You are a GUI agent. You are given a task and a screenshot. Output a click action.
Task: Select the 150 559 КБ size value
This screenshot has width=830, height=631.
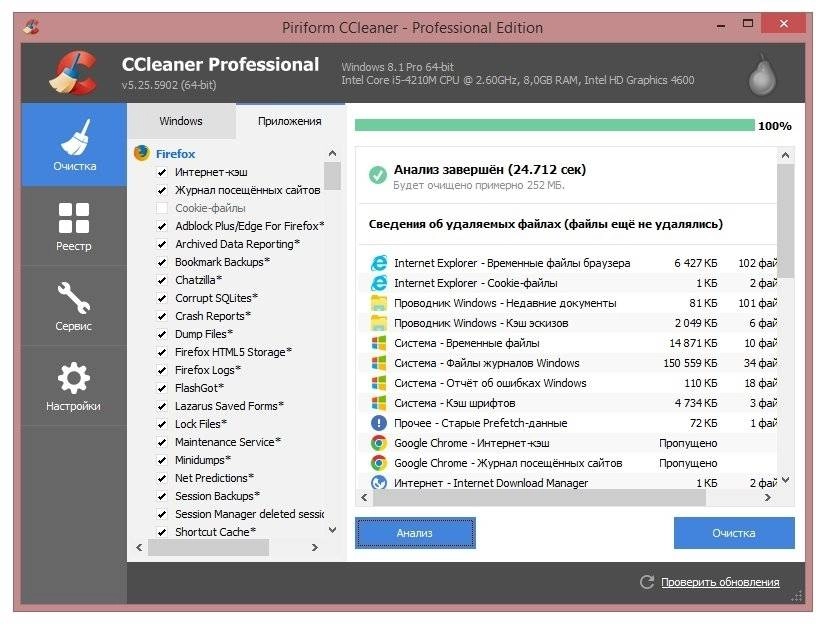coord(690,363)
